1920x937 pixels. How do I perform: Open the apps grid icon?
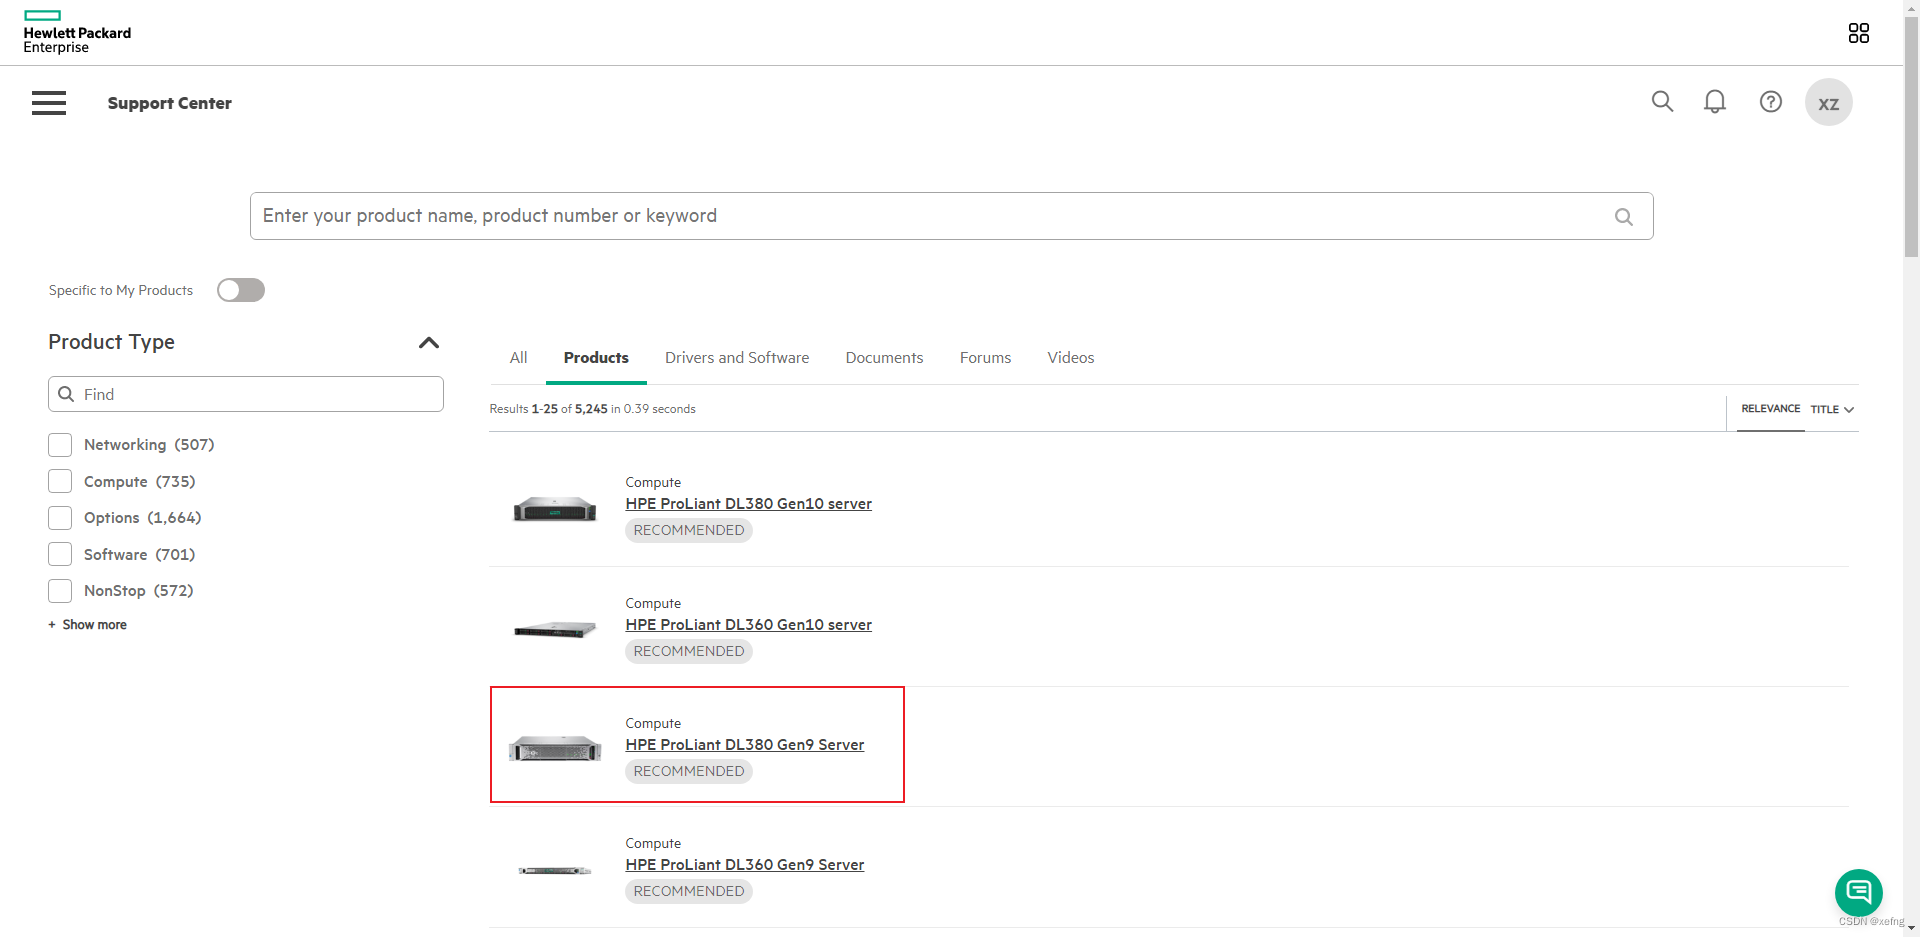click(1858, 33)
